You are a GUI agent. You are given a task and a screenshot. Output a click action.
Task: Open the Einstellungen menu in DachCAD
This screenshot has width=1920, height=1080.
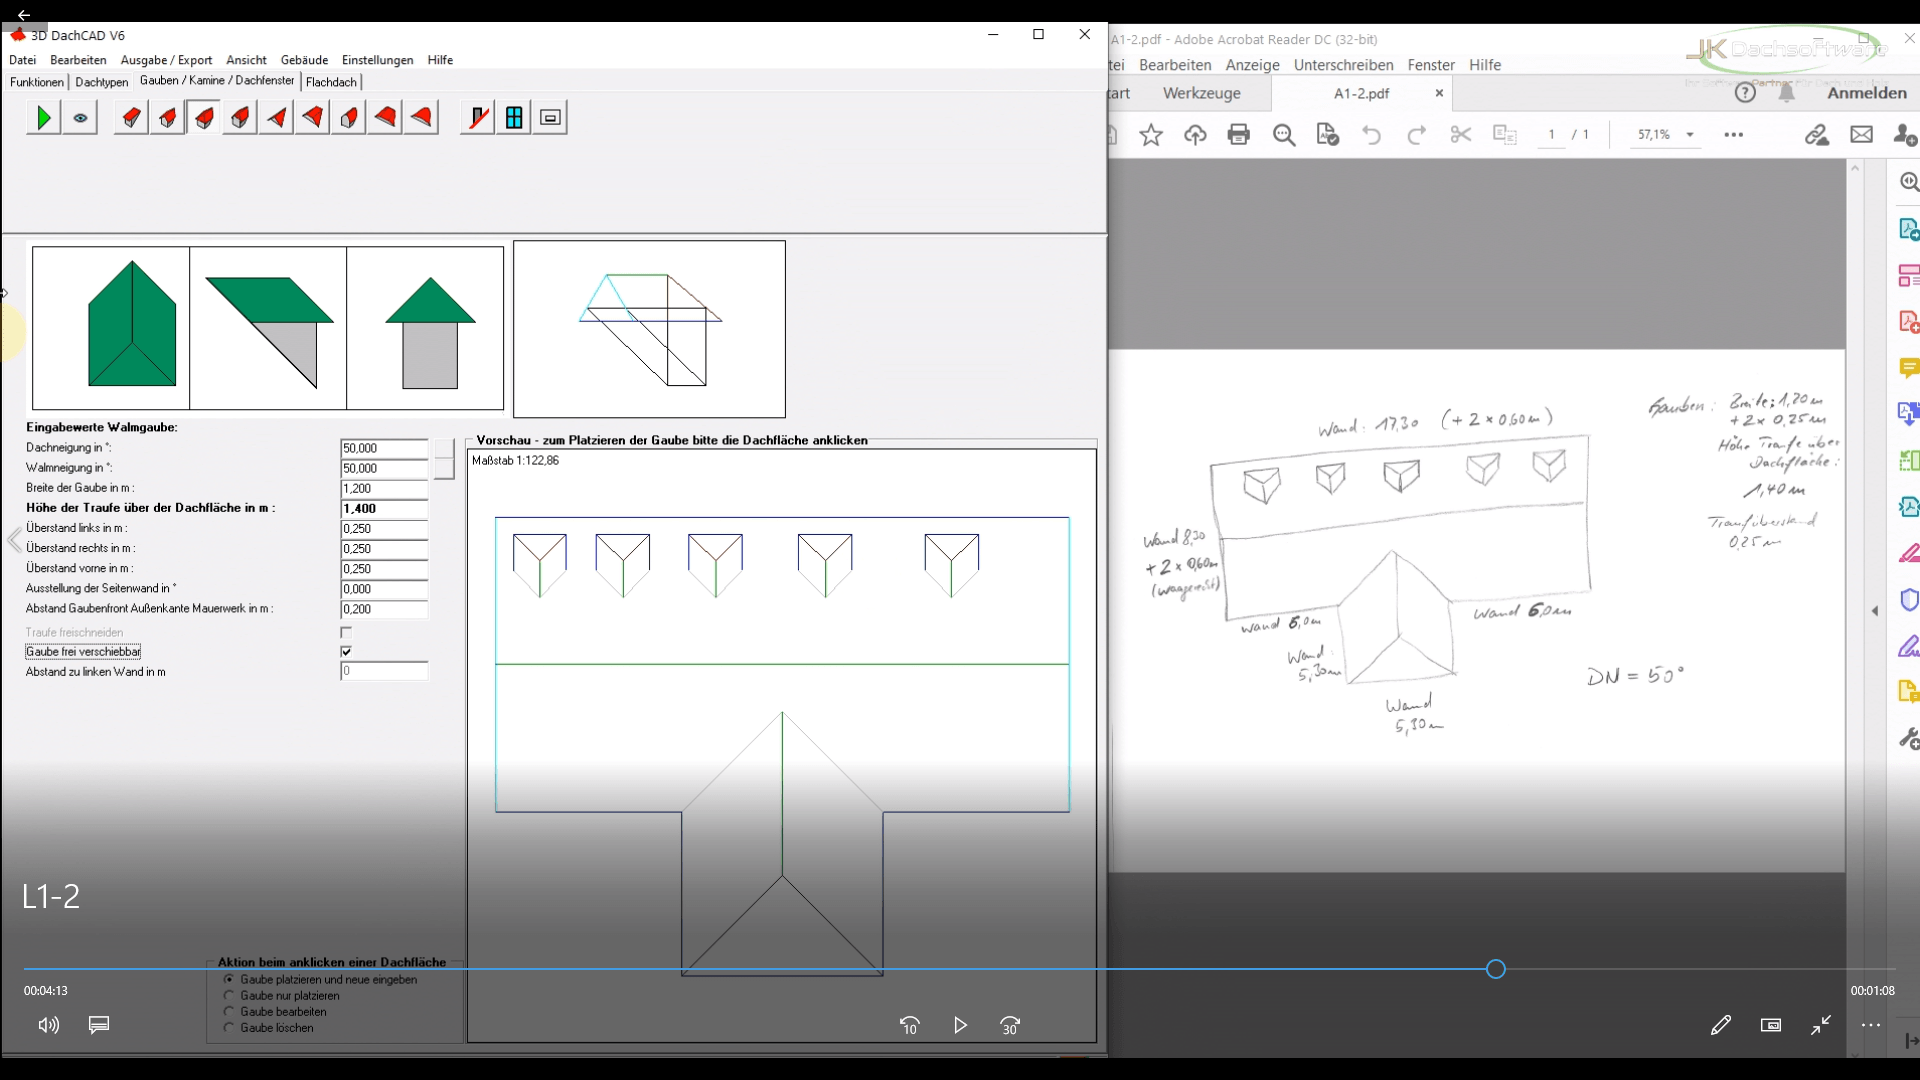[x=378, y=59]
